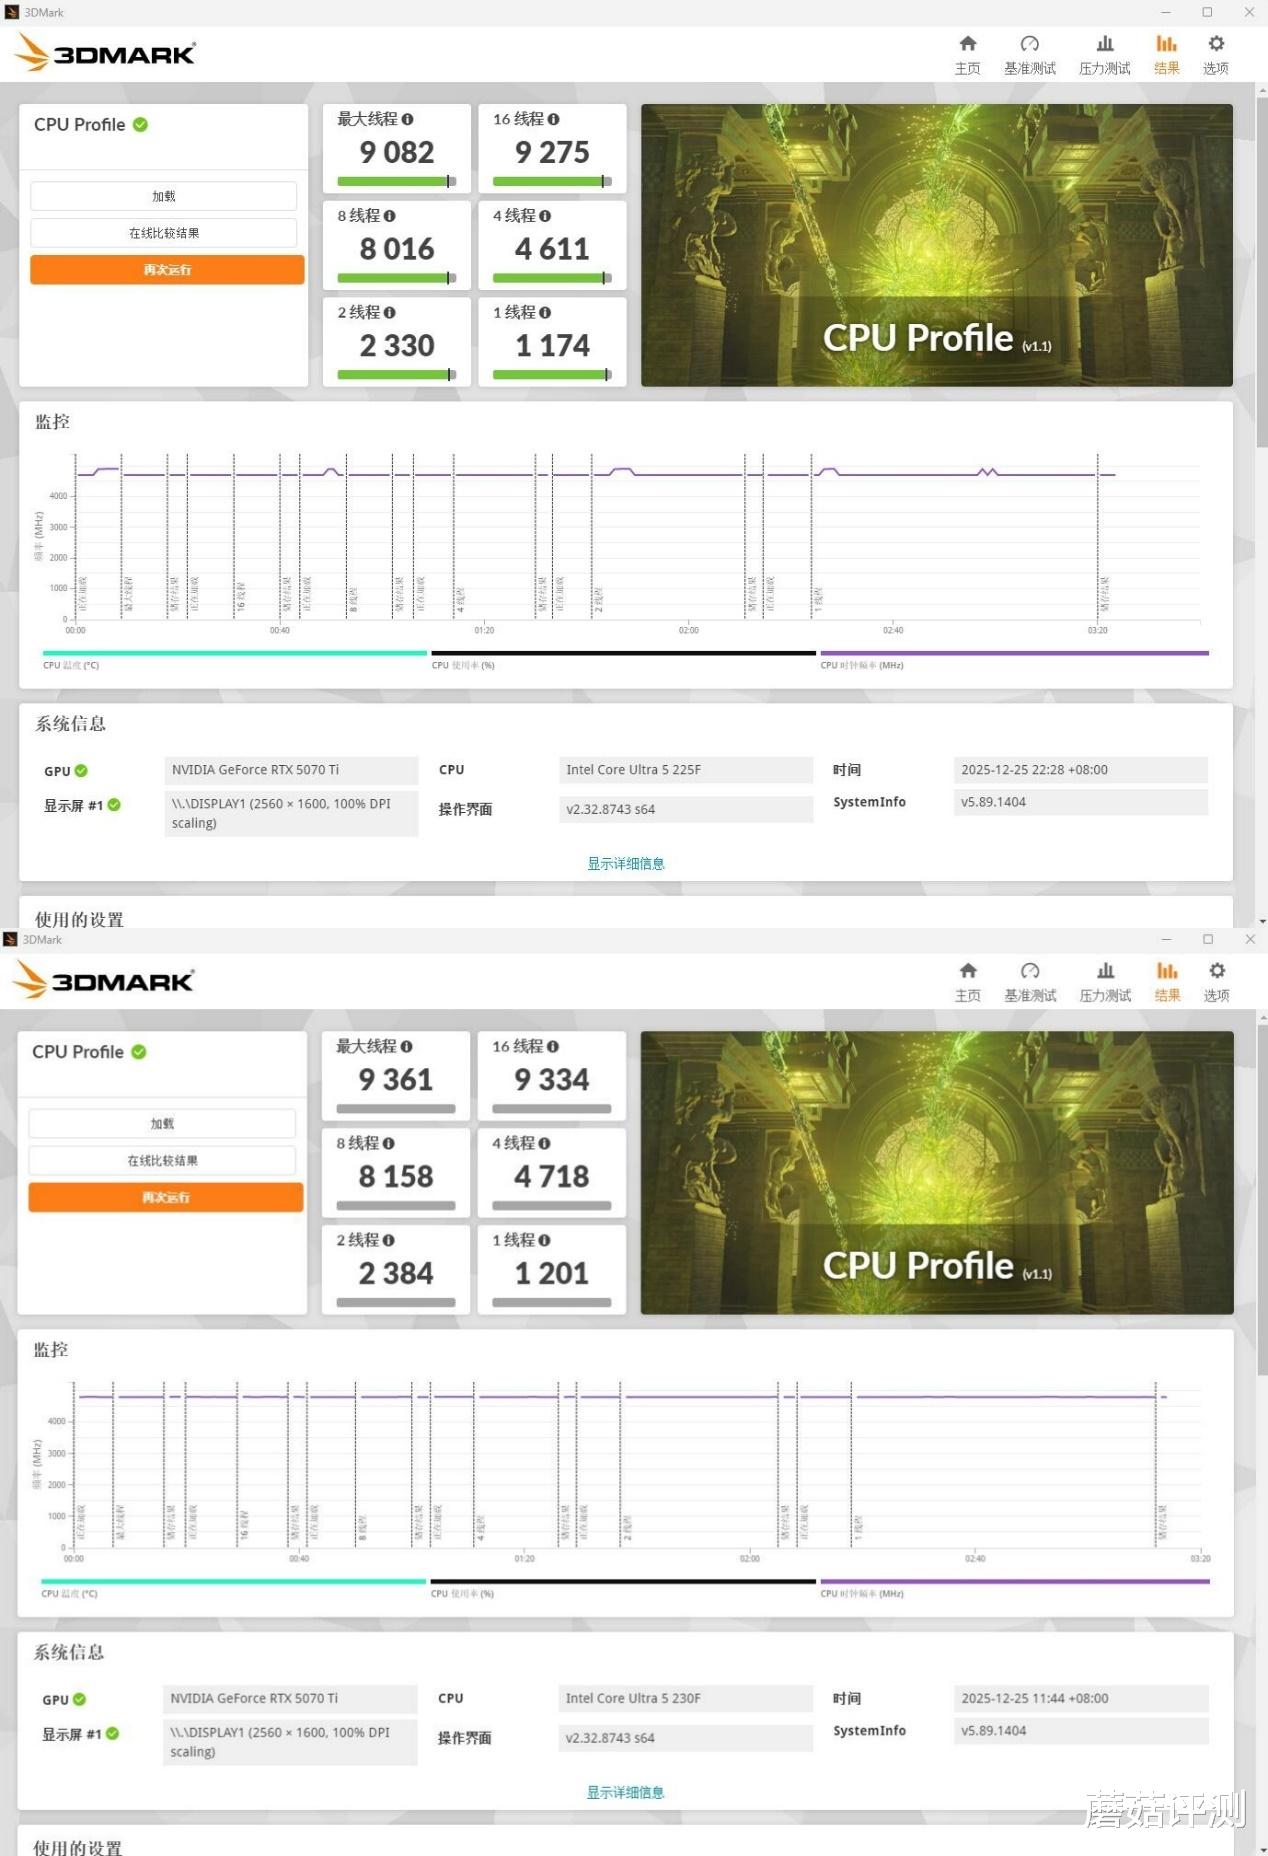
Task: Click info icon beside 16 线程 score 9 275
Action: (553, 119)
